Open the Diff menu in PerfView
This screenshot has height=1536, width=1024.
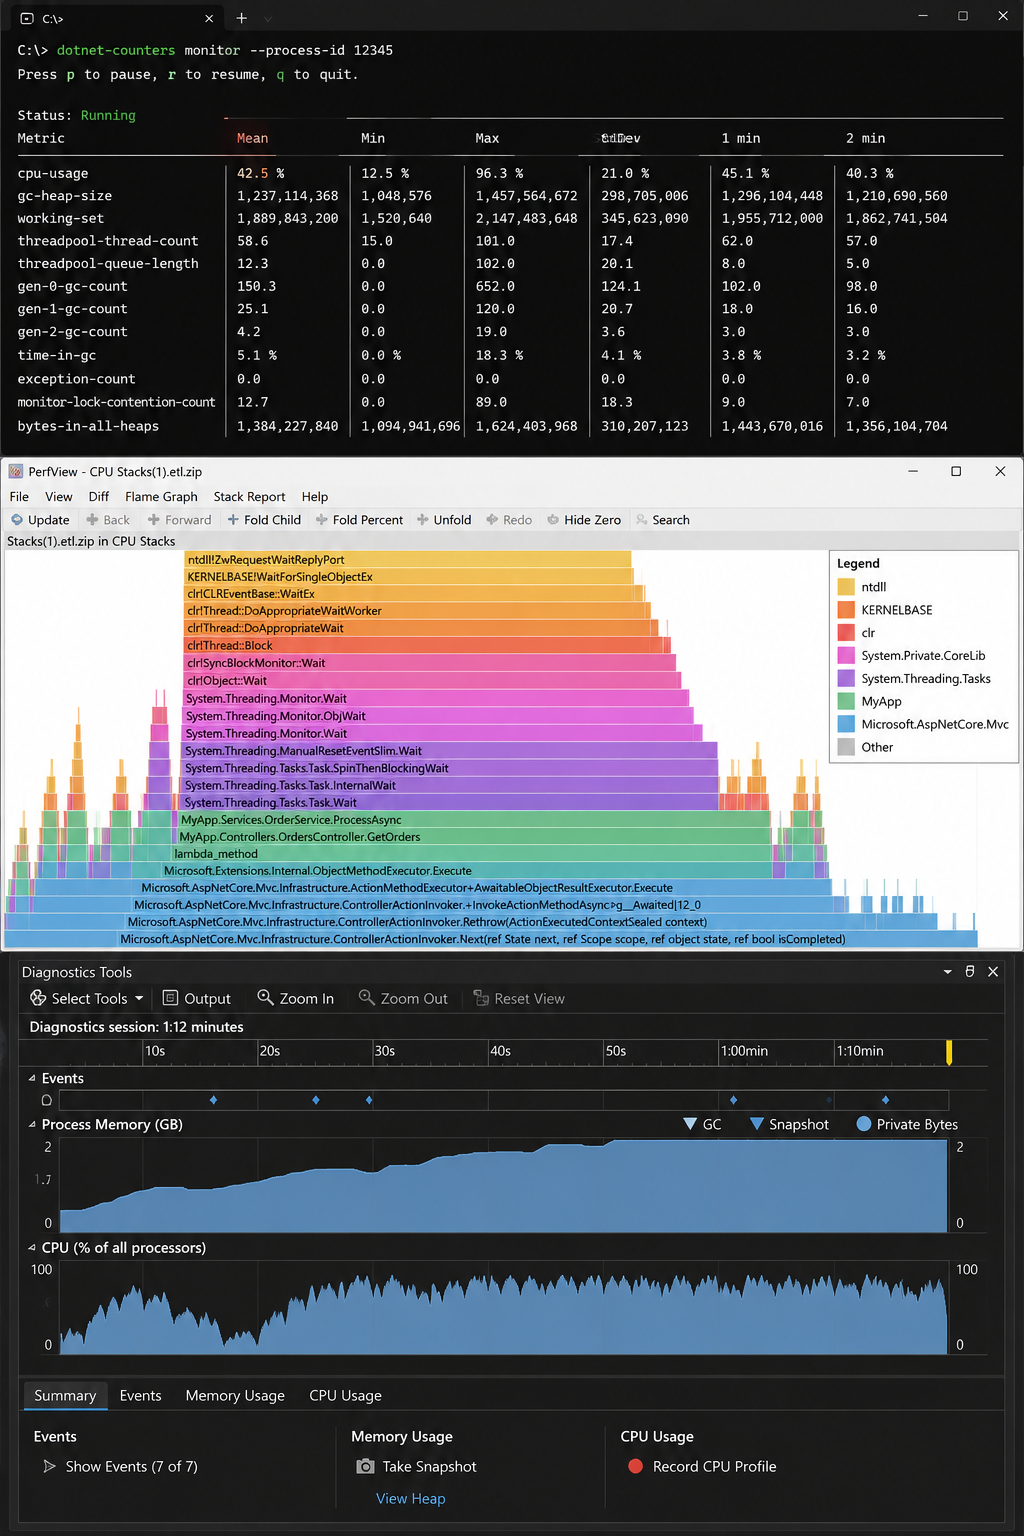pyautogui.click(x=99, y=496)
